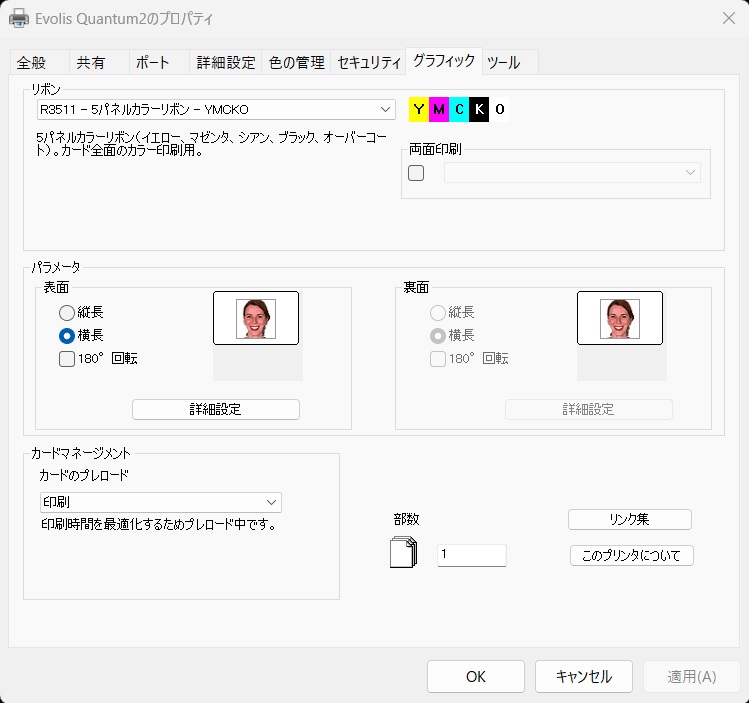Click the カードマネージメント group label
Screen dimensions: 749x703
click(x=81, y=453)
